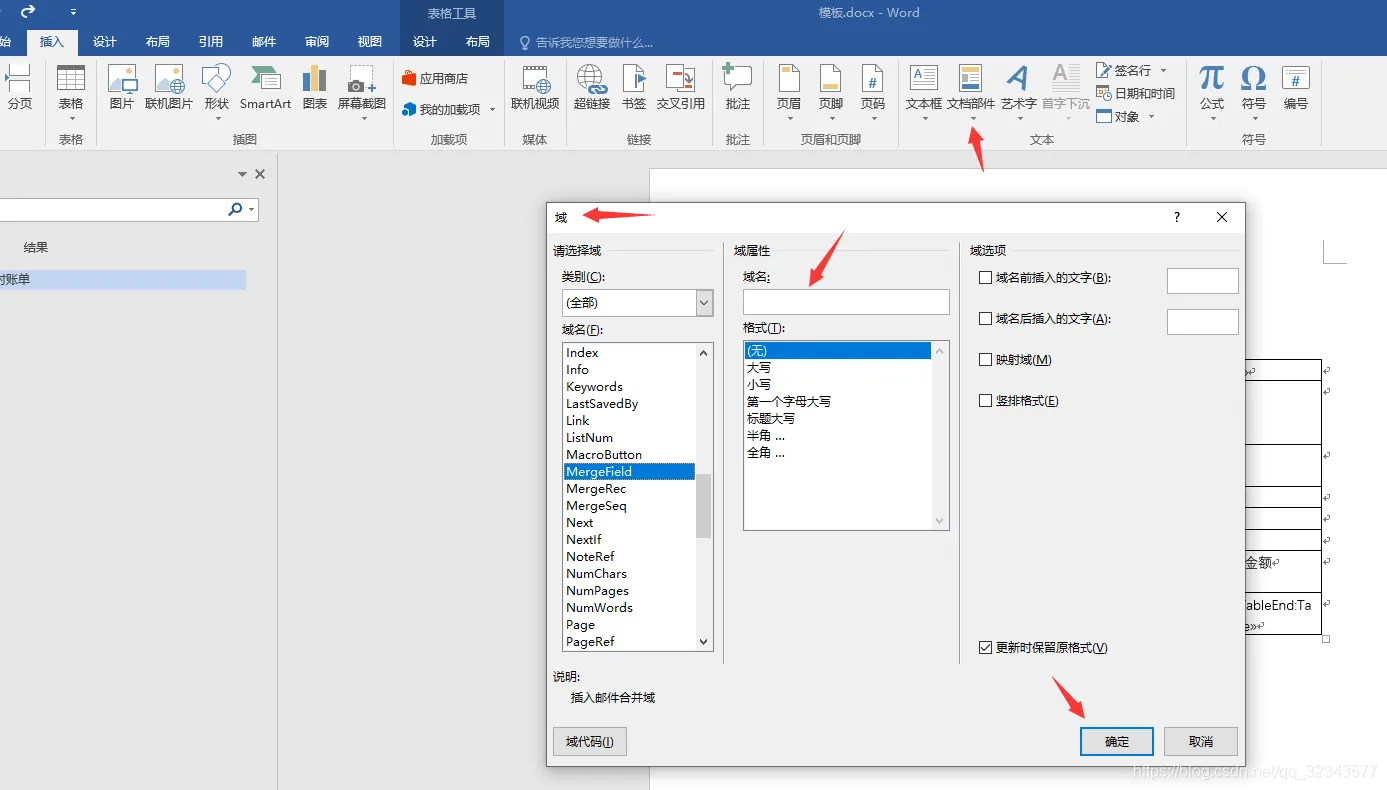Uncheck 更新时保留原格式 option

tap(985, 648)
